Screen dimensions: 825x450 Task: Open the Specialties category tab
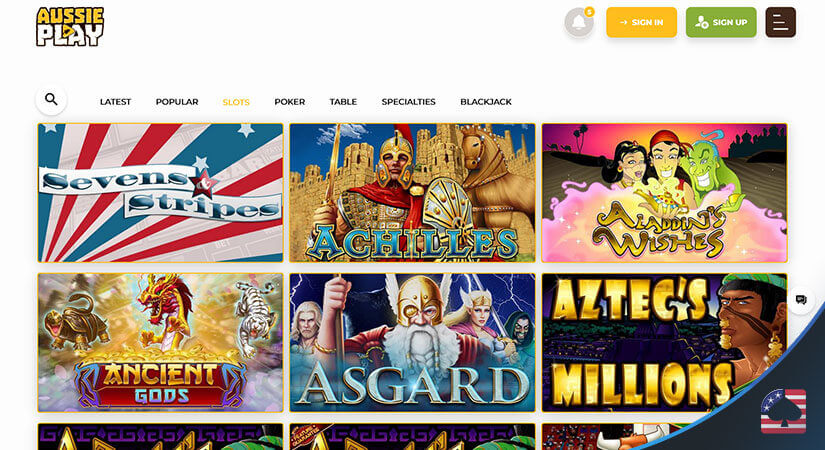pyautogui.click(x=408, y=102)
